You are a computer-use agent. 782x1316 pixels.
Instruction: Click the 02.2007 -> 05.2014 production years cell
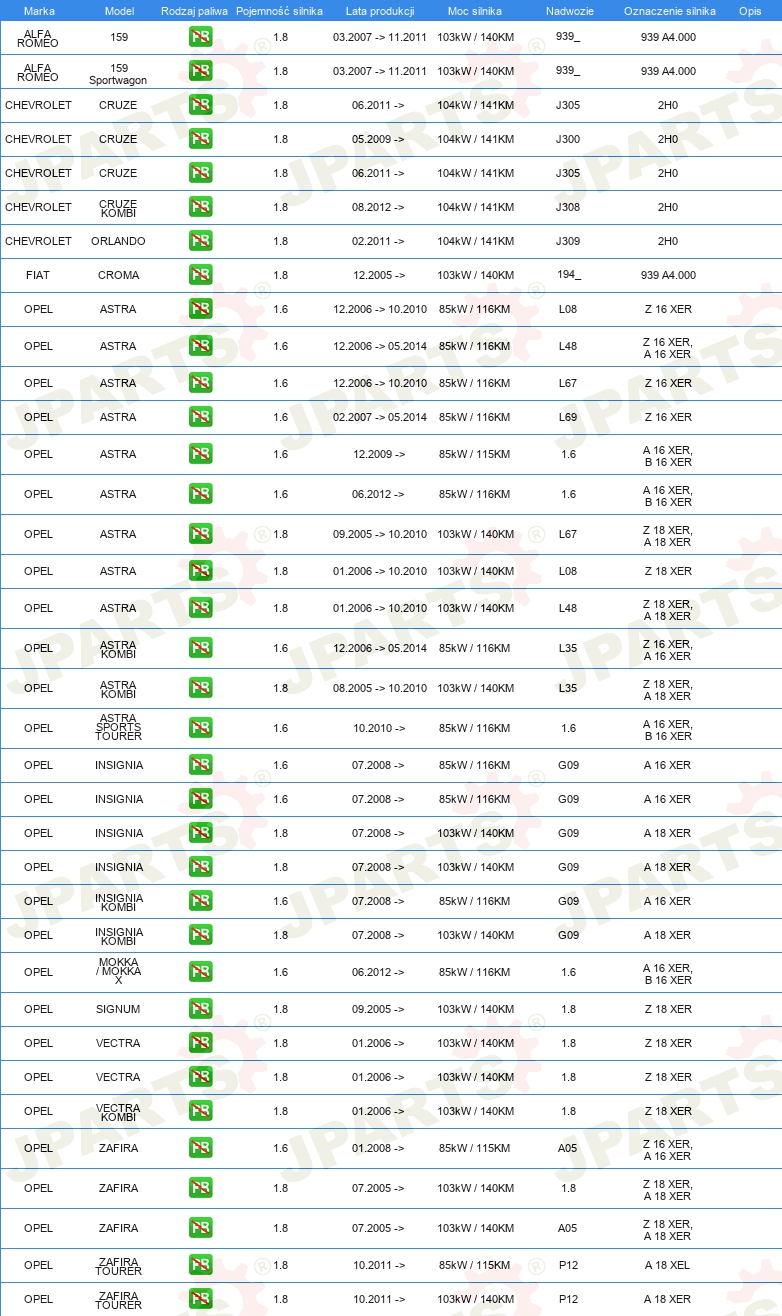(x=380, y=417)
